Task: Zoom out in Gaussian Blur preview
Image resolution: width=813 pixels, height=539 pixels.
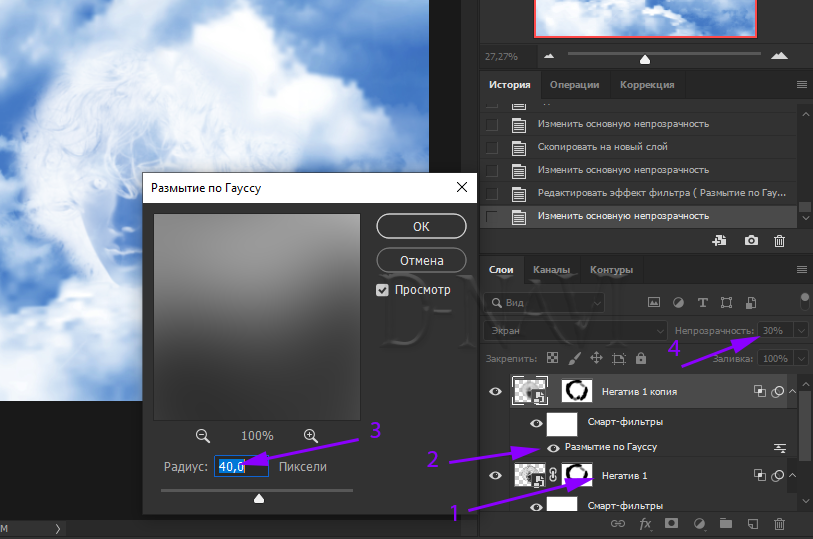Action: point(203,436)
